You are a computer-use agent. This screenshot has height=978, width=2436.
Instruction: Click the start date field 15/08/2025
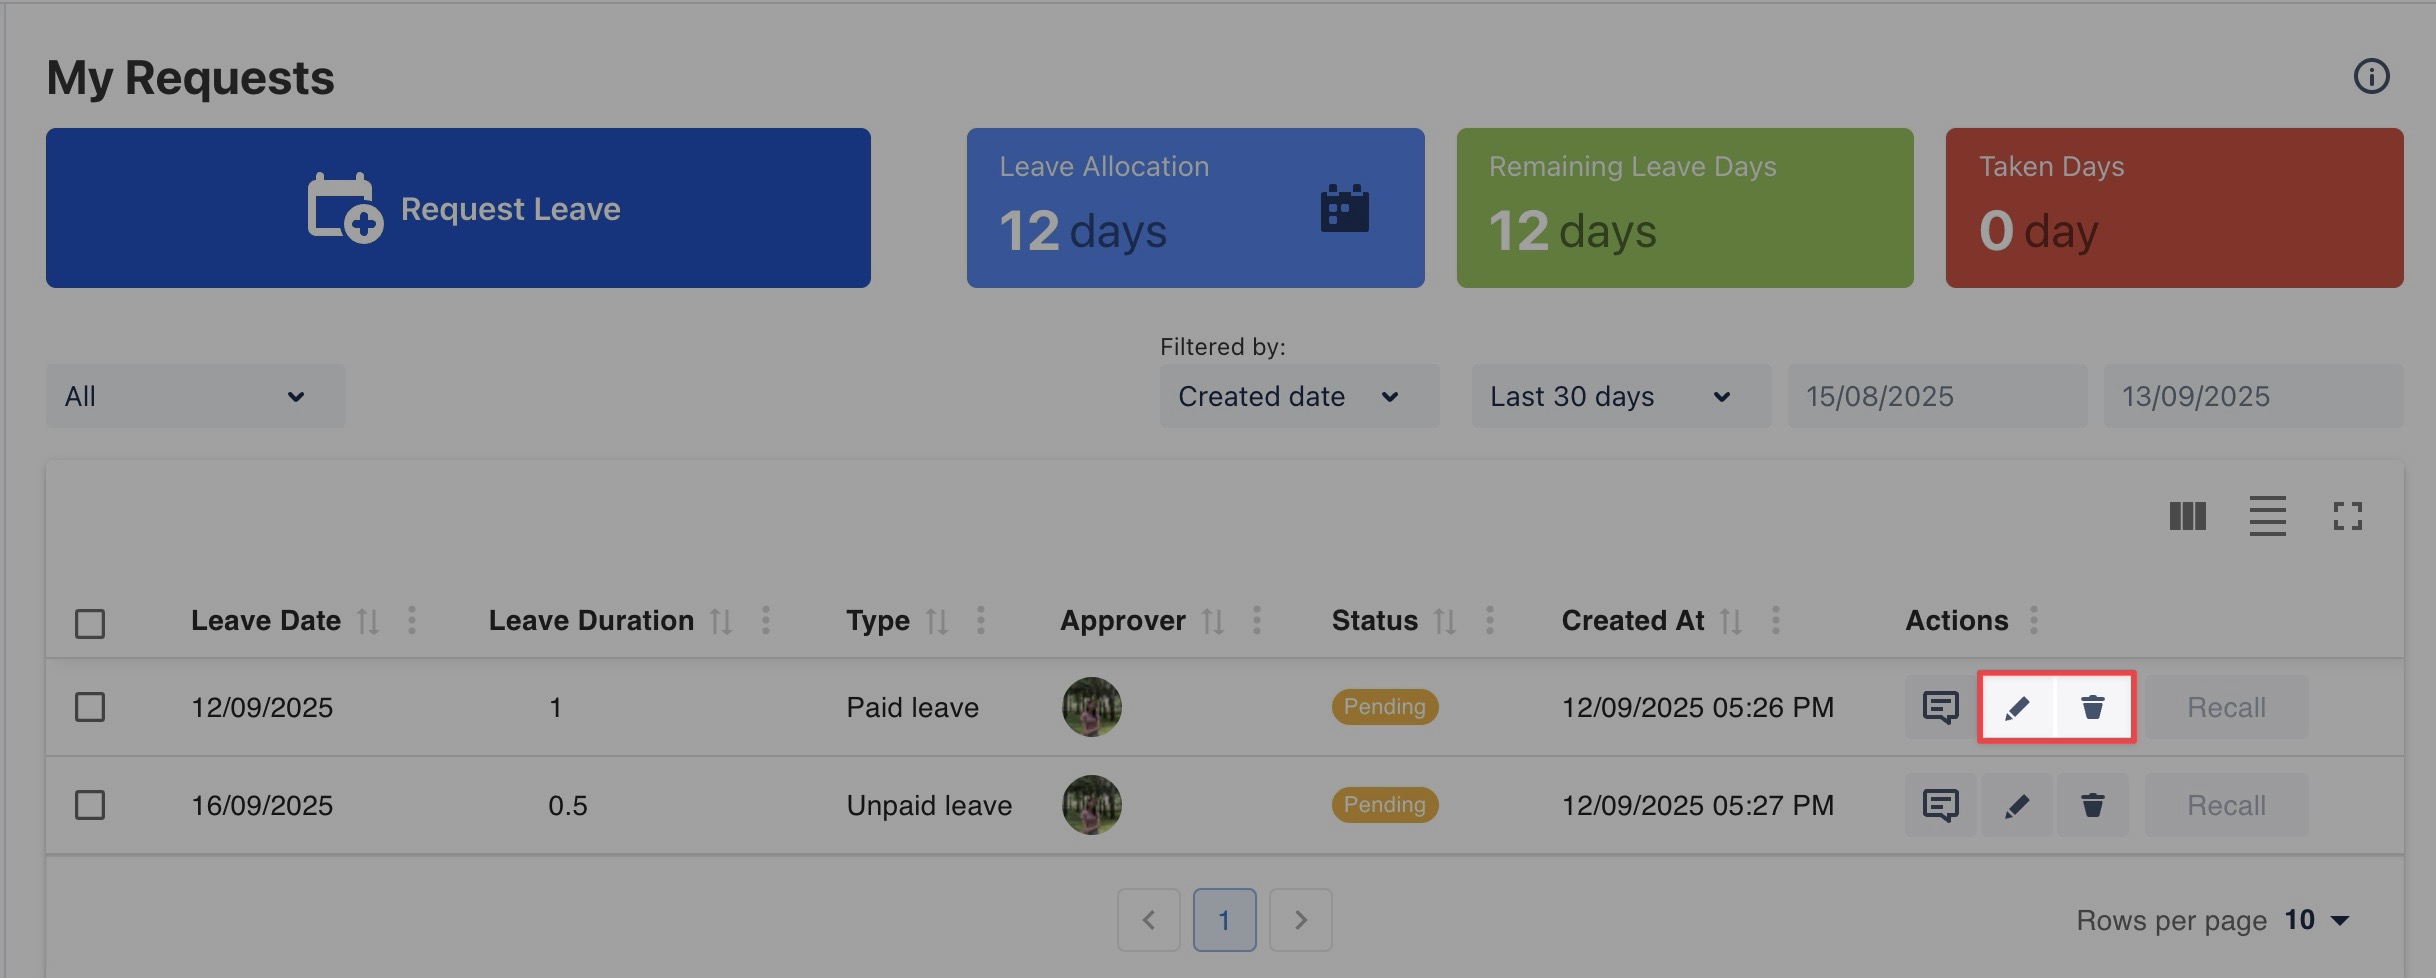1936,396
